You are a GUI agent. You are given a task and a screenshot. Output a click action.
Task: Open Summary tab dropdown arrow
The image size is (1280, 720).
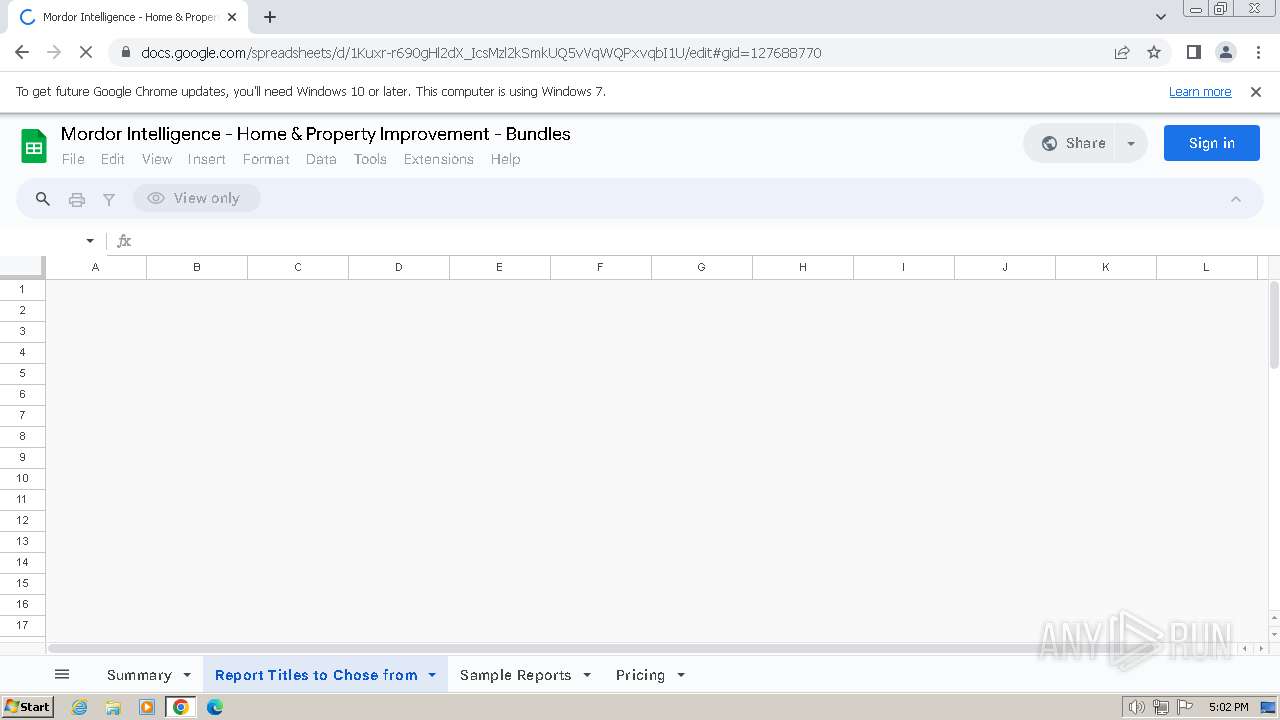coord(187,675)
